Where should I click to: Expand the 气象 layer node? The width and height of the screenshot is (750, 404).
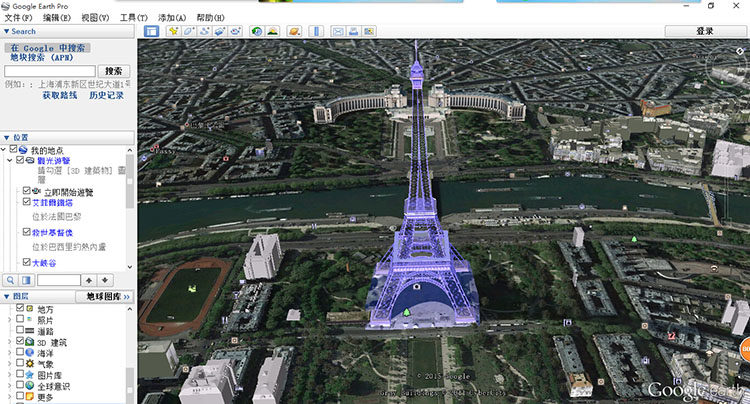(x=10, y=363)
